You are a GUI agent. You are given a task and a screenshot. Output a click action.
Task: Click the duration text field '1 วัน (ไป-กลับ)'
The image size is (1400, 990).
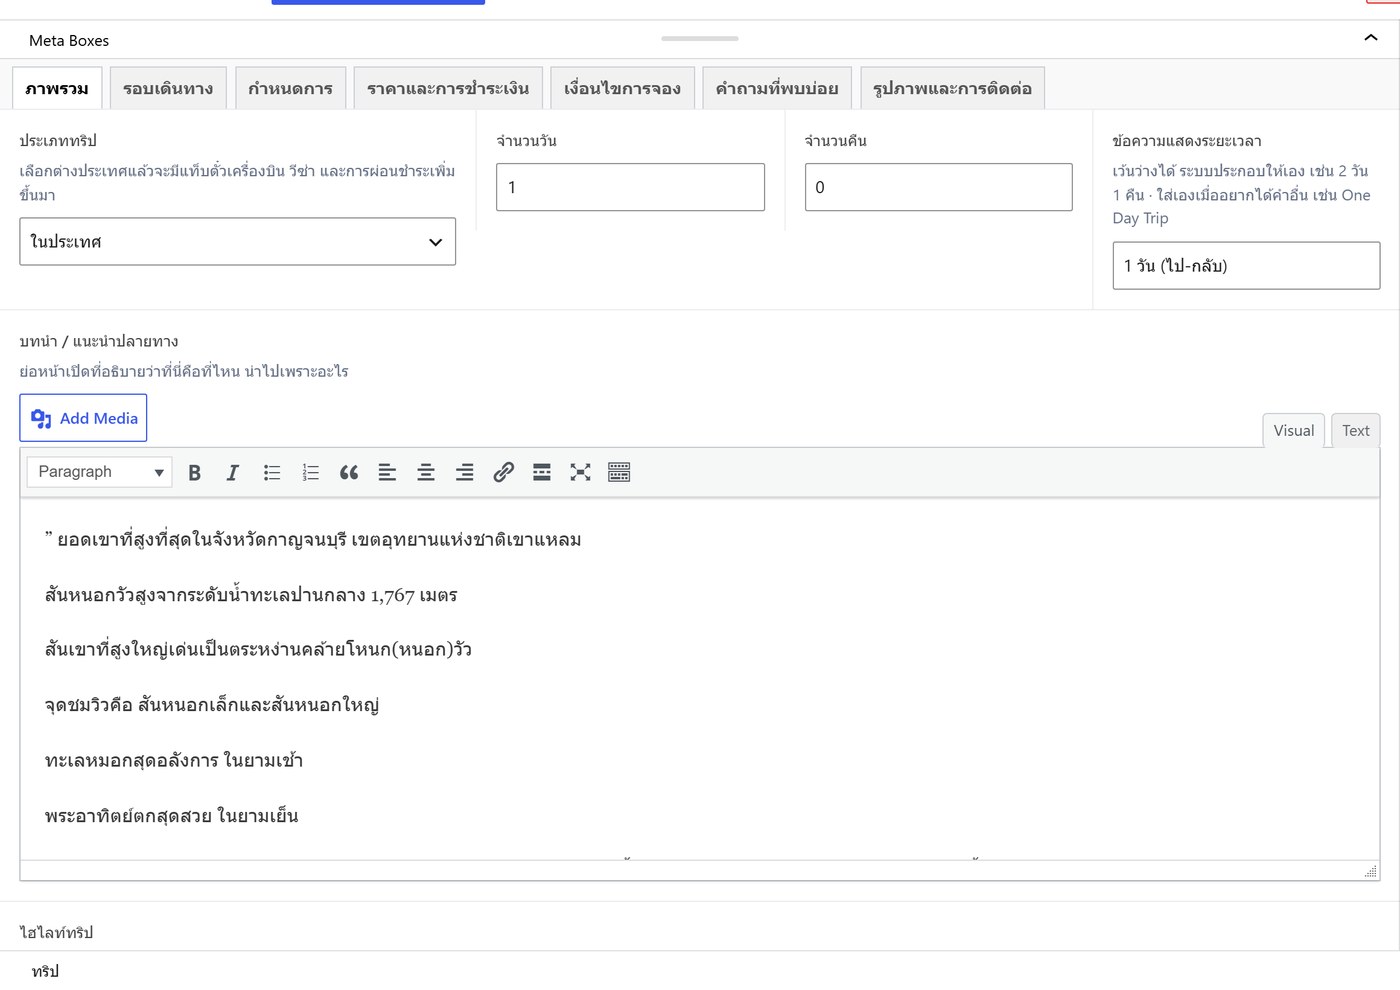(1246, 265)
